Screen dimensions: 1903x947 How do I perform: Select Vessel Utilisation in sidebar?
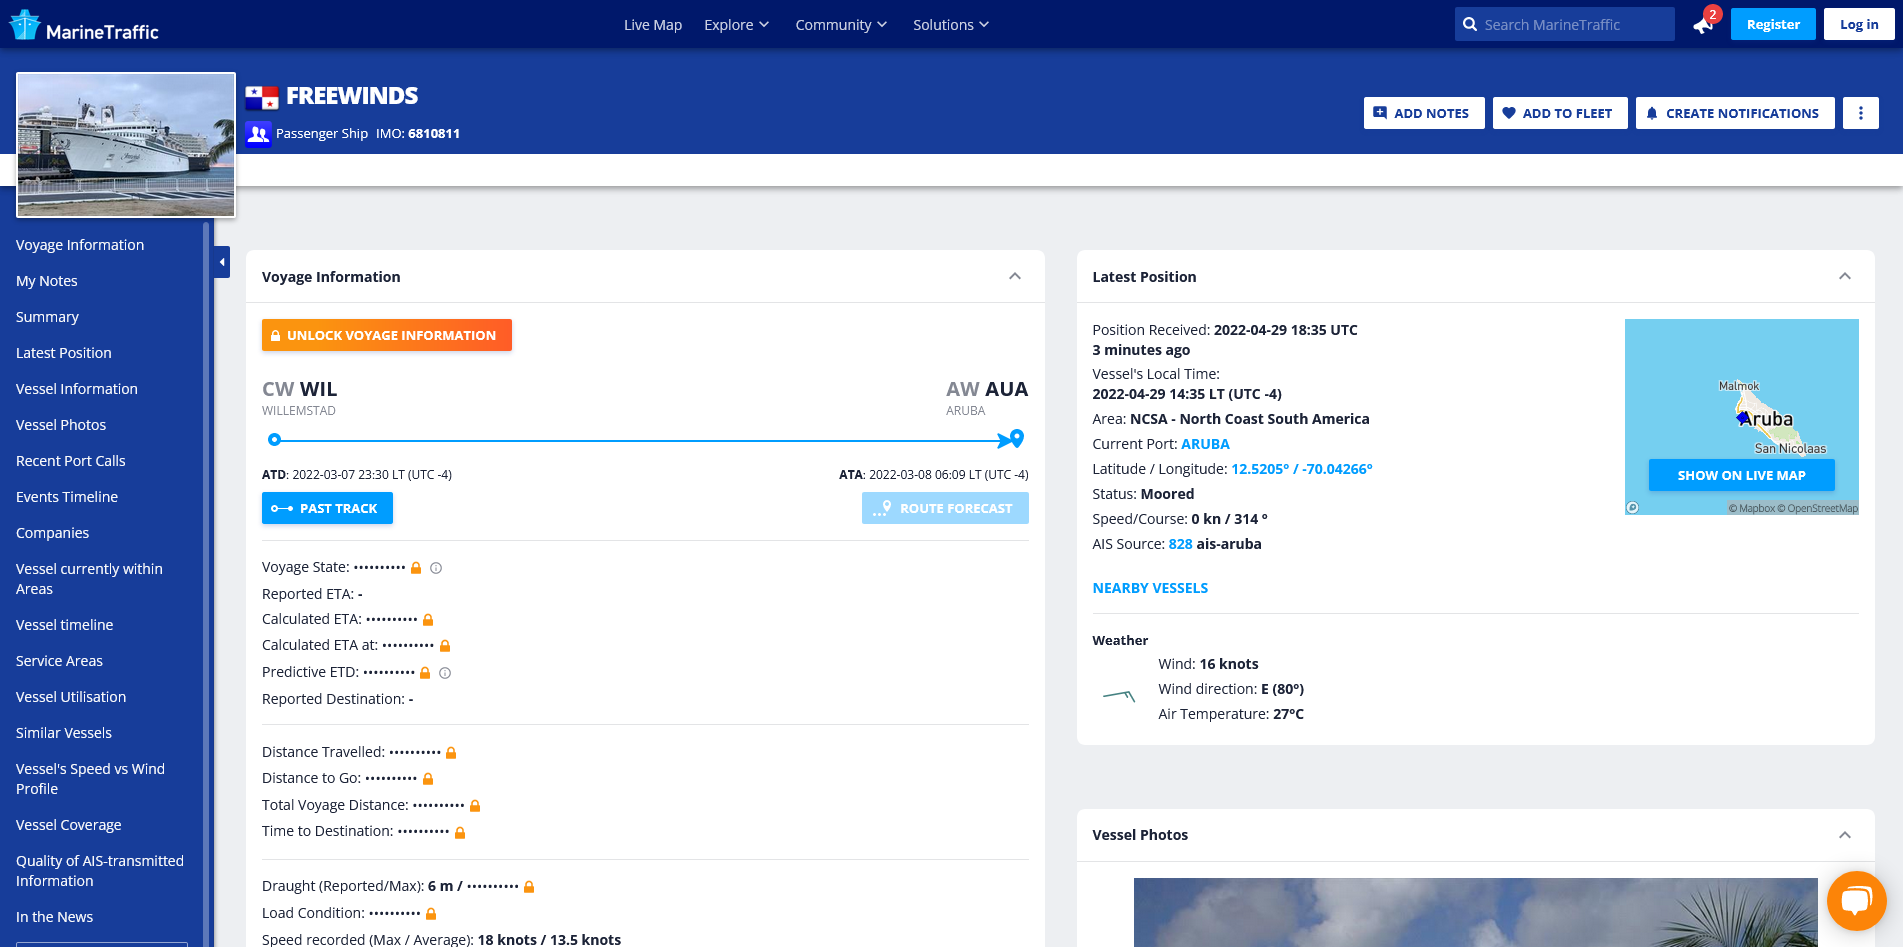click(x=71, y=697)
